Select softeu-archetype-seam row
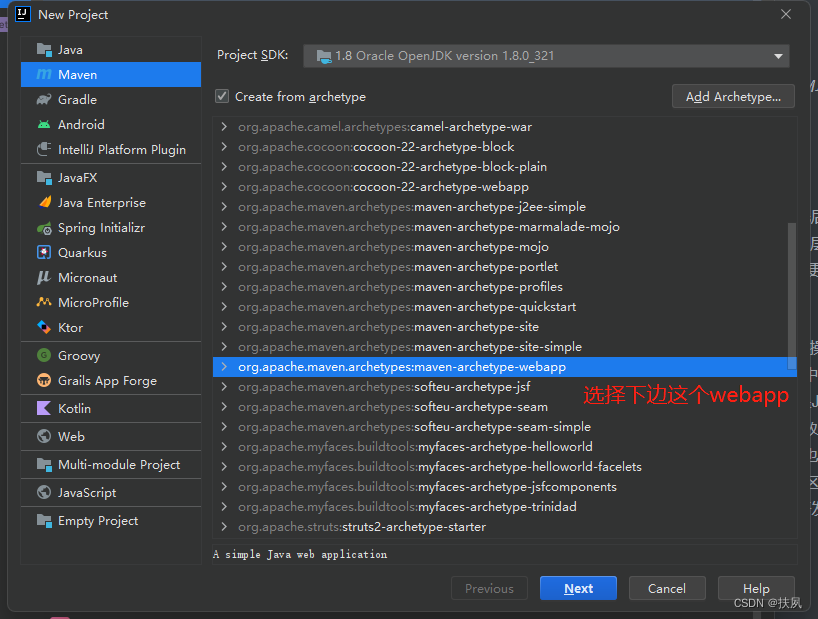Viewport: 818px width, 619px height. click(x=504, y=407)
